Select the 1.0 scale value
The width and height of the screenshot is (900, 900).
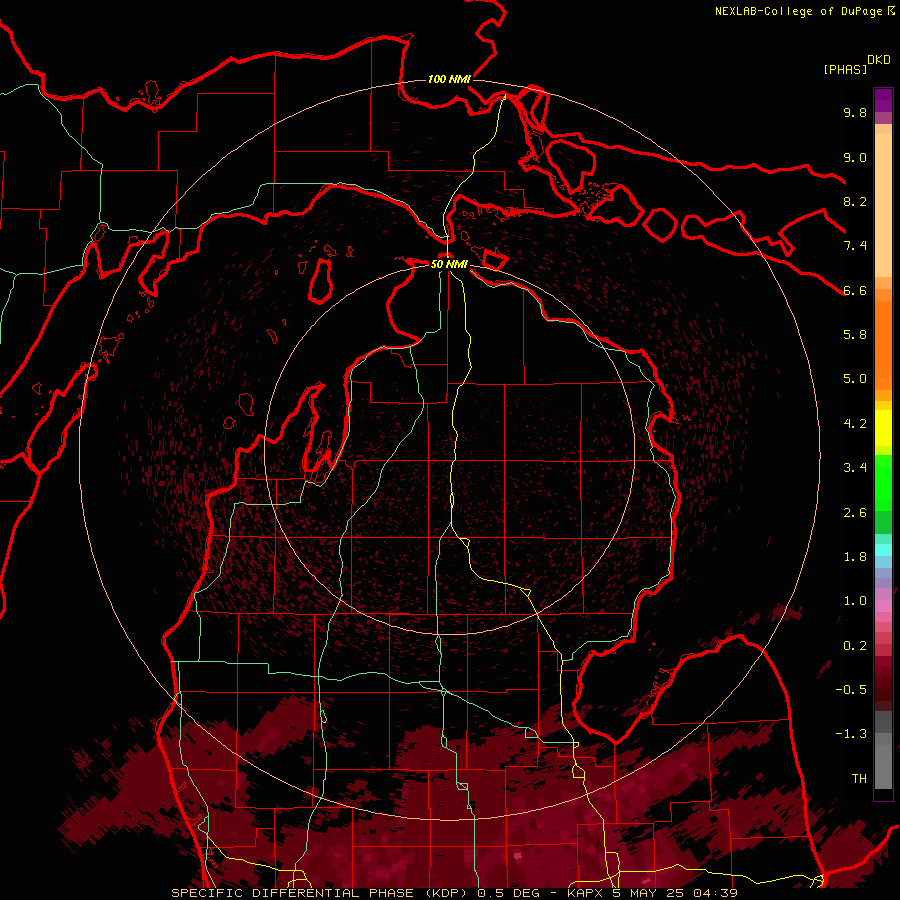(855, 600)
